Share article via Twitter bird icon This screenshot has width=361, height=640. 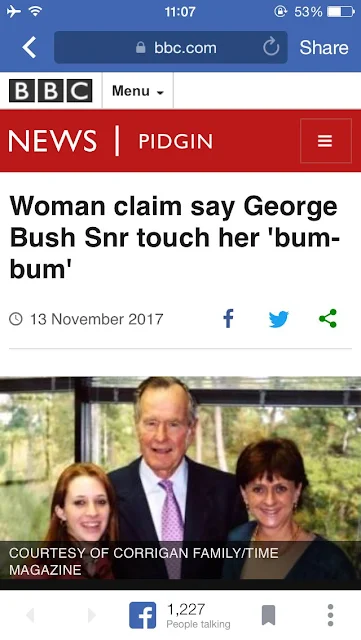click(x=279, y=319)
